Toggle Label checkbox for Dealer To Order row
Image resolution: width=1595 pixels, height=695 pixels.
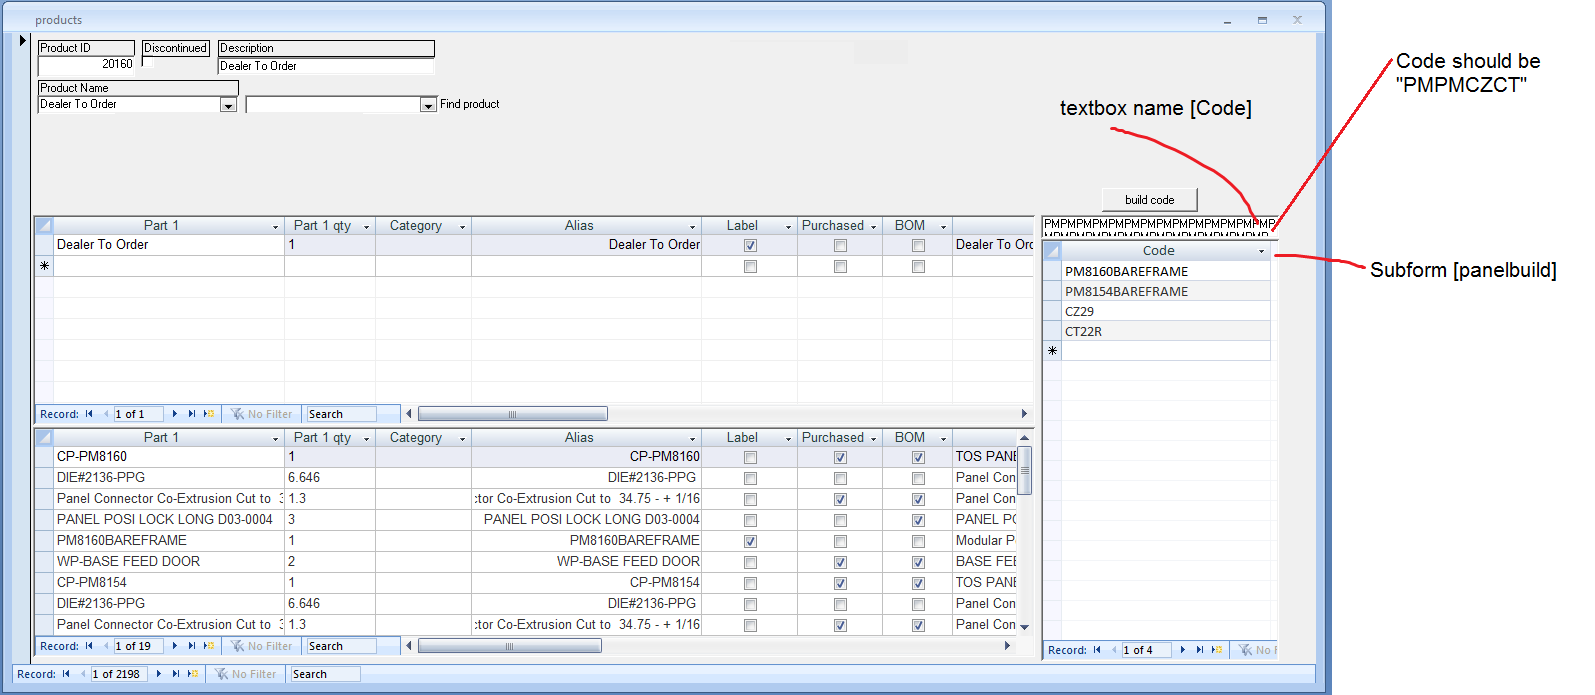tap(750, 245)
